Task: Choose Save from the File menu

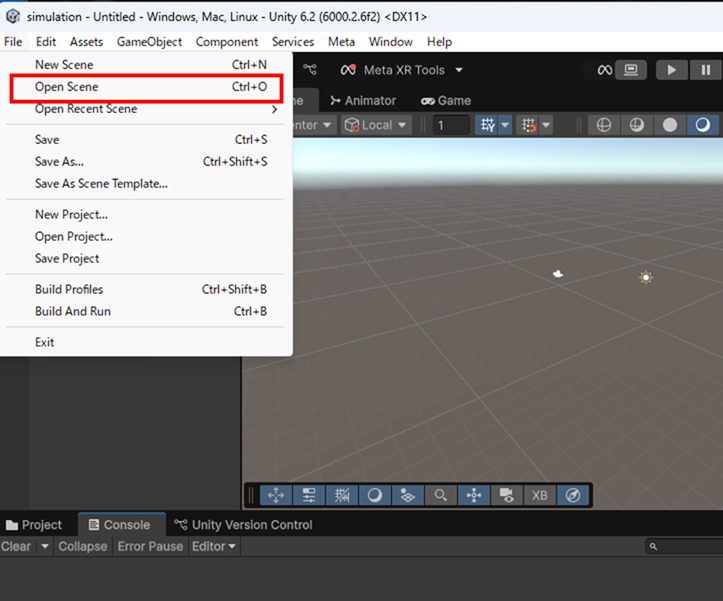Action: [x=147, y=139]
